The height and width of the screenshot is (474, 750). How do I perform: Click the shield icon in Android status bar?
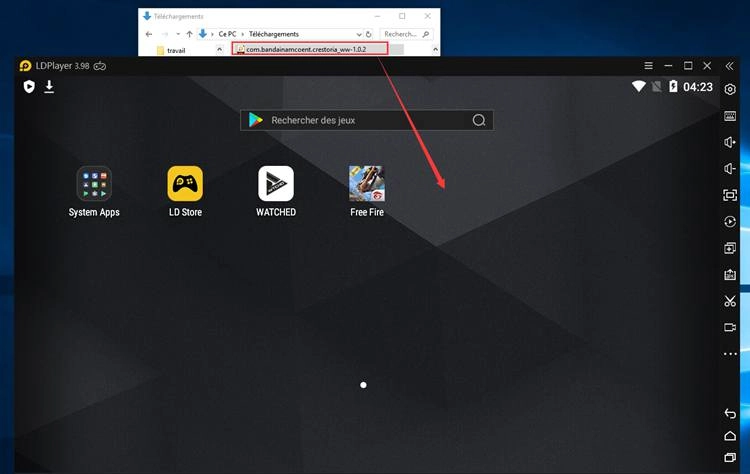(x=29, y=87)
